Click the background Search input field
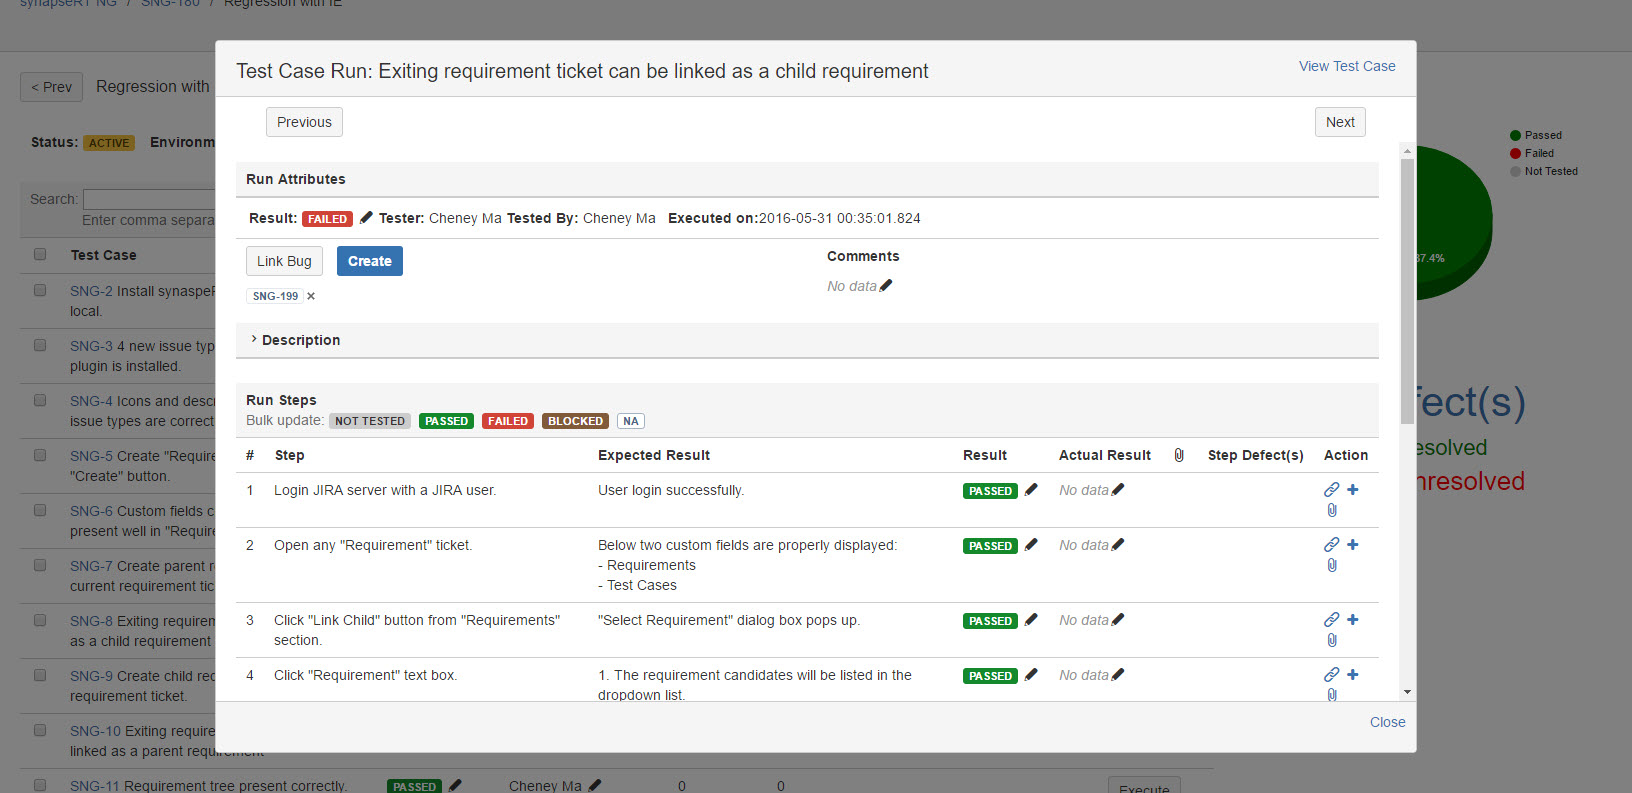Viewport: 1632px width, 793px height. (x=149, y=199)
